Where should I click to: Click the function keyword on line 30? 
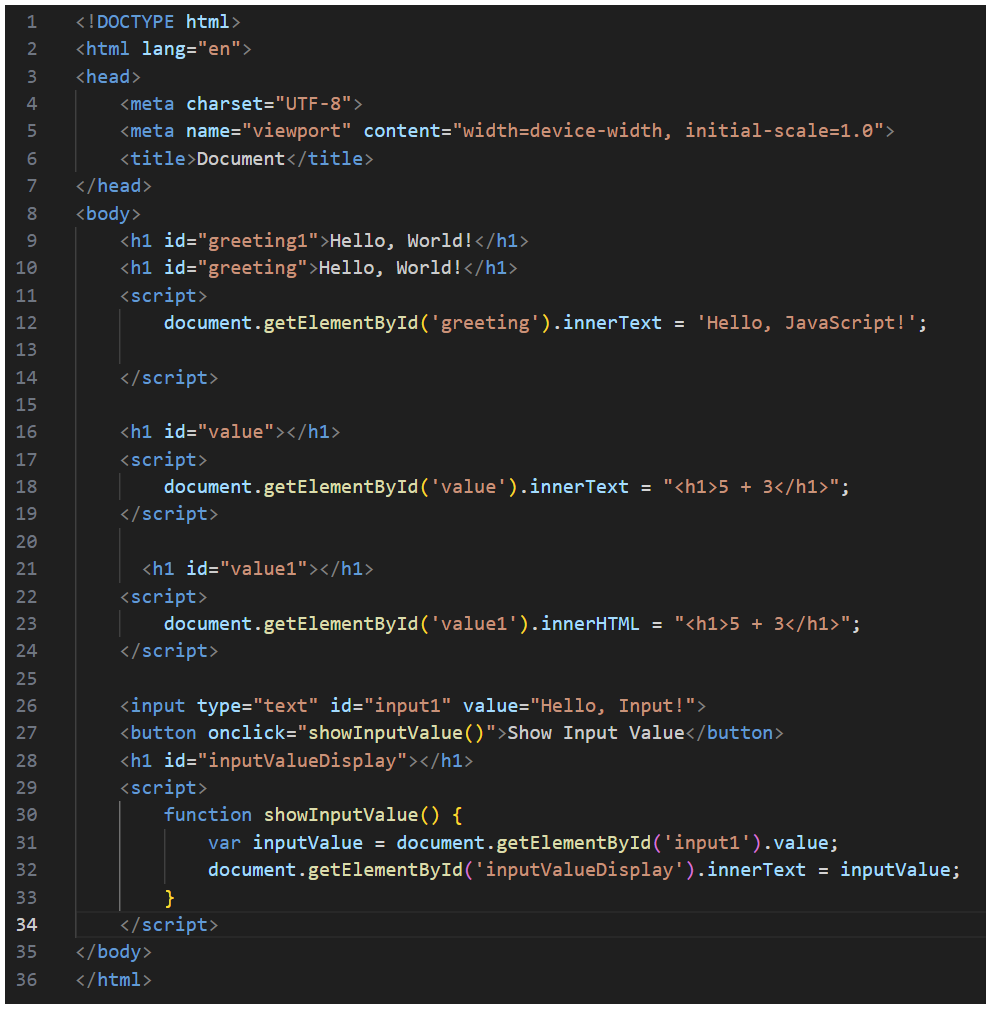tap(208, 814)
